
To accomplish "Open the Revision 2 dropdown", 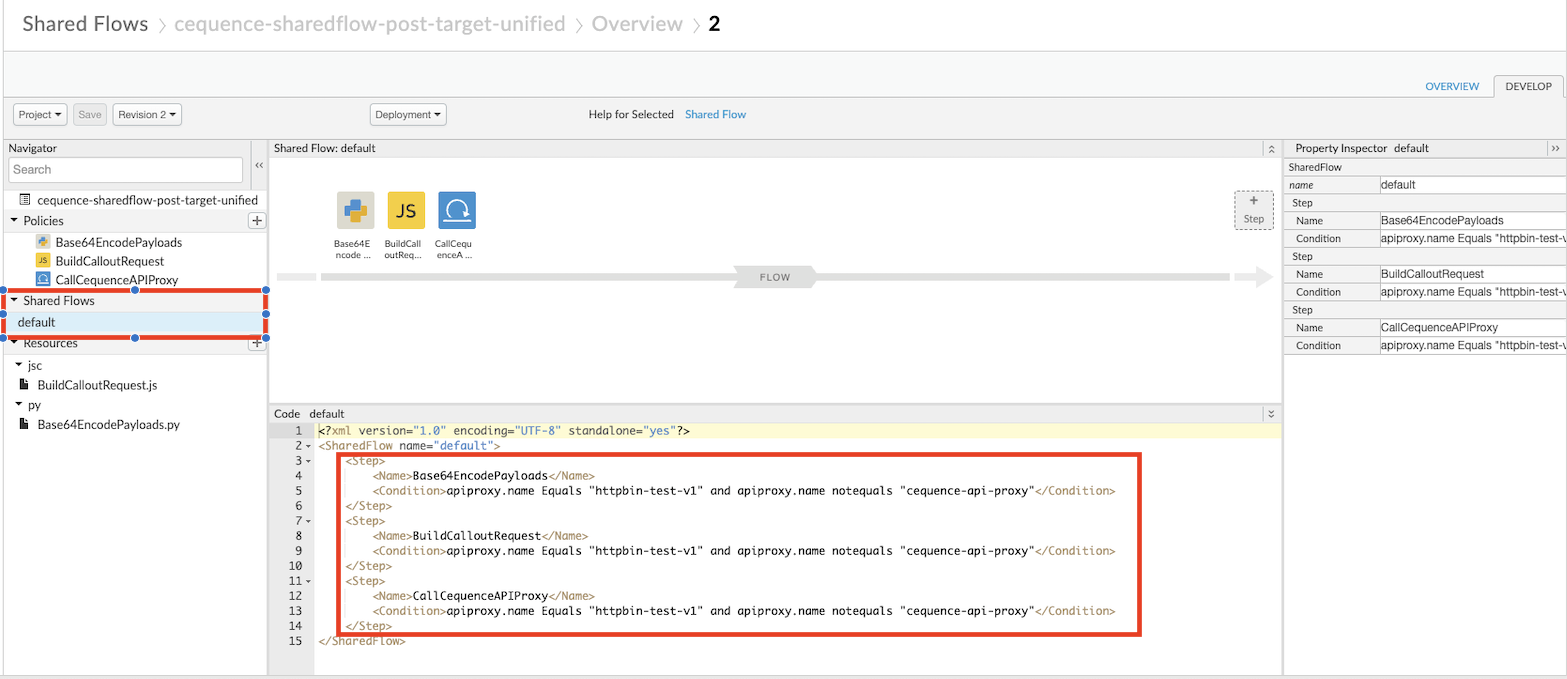I will click(147, 115).
